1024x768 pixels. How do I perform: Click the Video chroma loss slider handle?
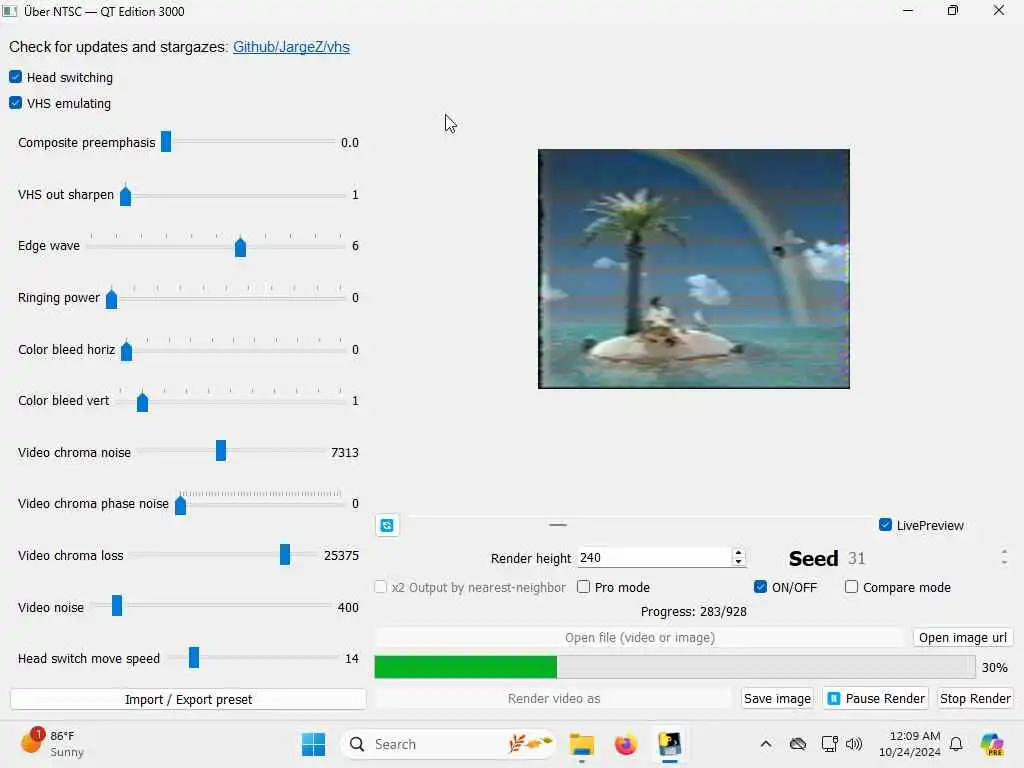point(285,554)
